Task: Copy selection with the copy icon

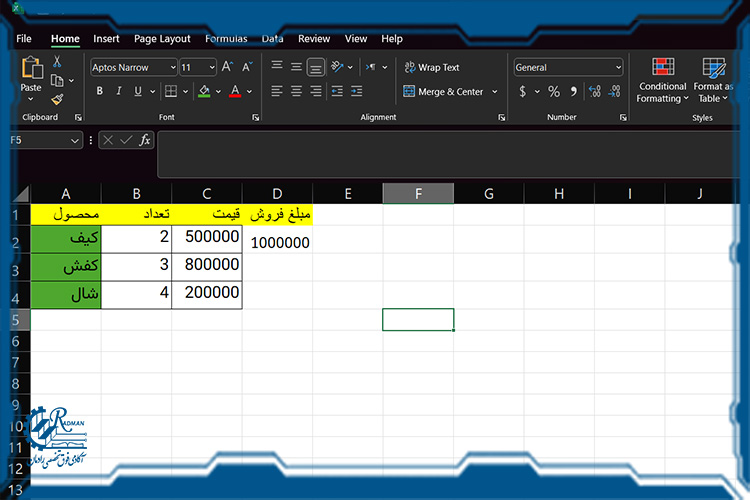Action: [x=57, y=80]
